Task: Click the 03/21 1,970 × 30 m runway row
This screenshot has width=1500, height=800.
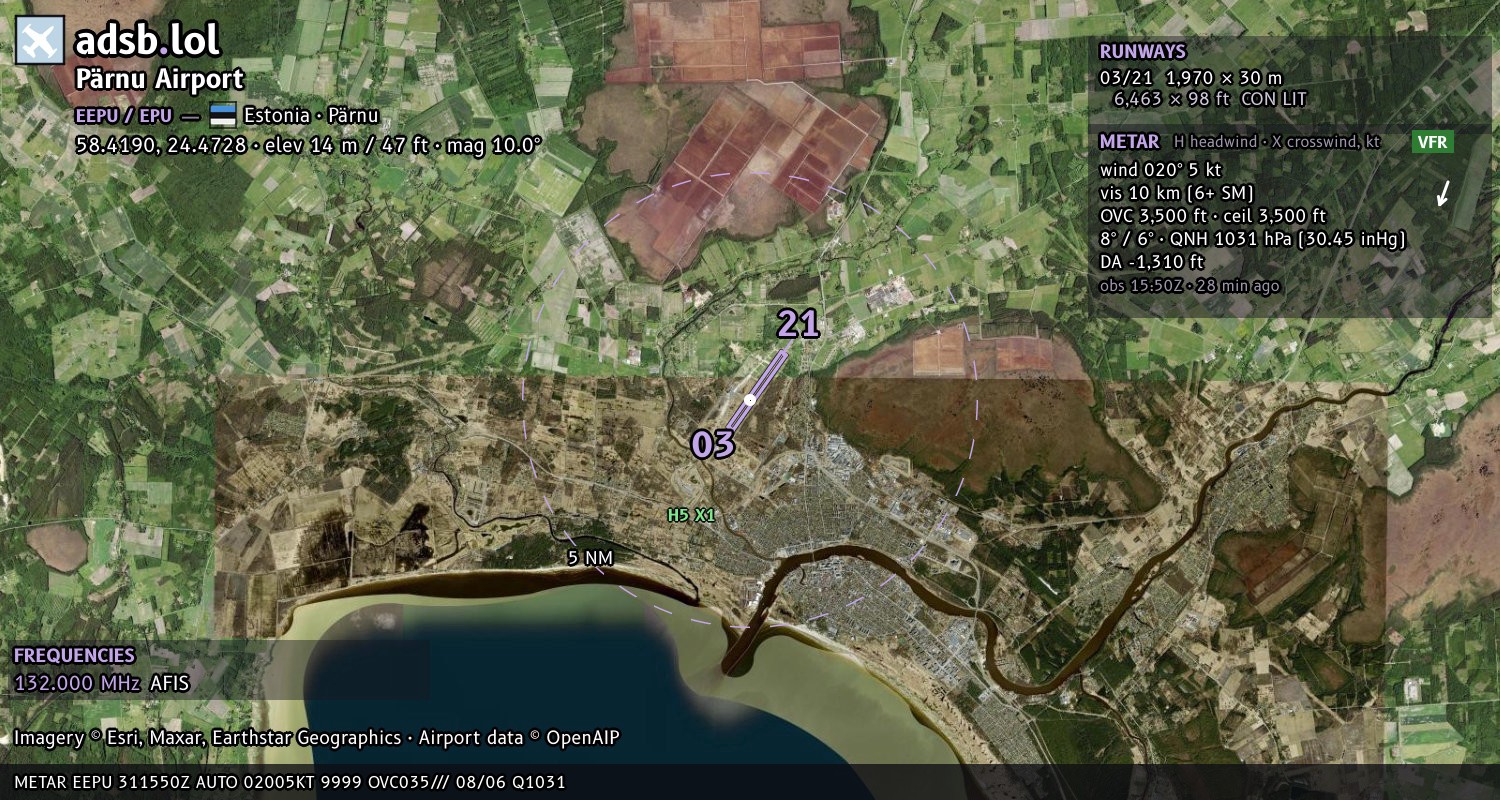Action: 1190,77
